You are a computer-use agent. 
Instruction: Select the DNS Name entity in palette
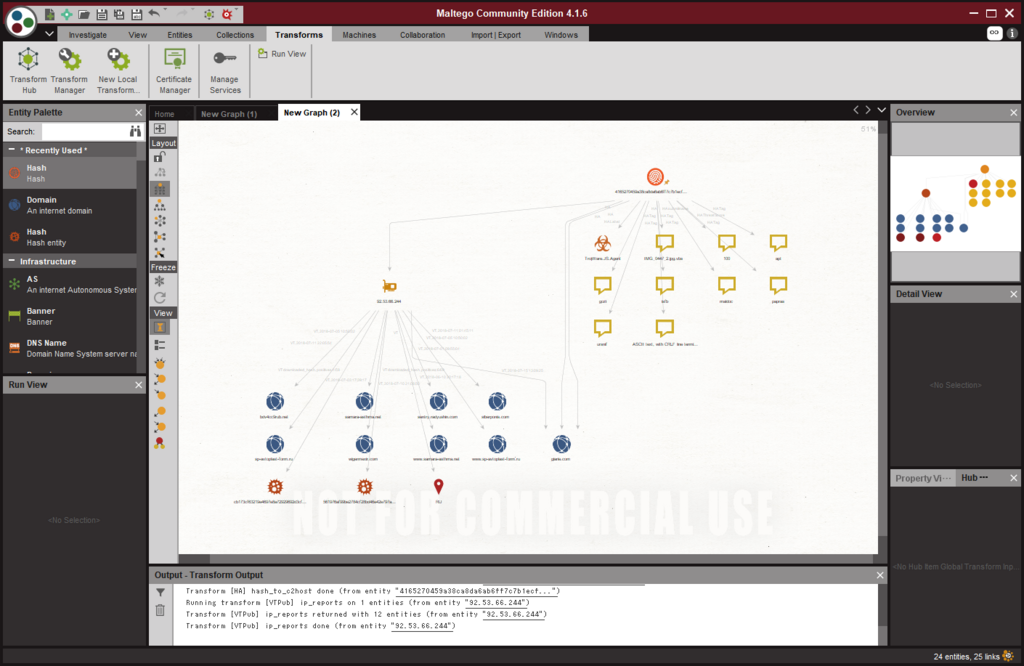tap(70, 348)
